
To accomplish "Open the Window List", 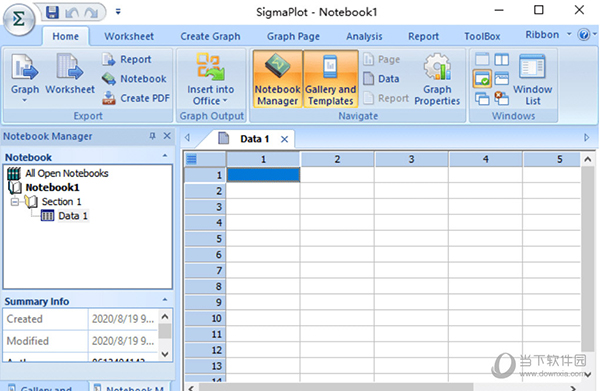I will 532,80.
